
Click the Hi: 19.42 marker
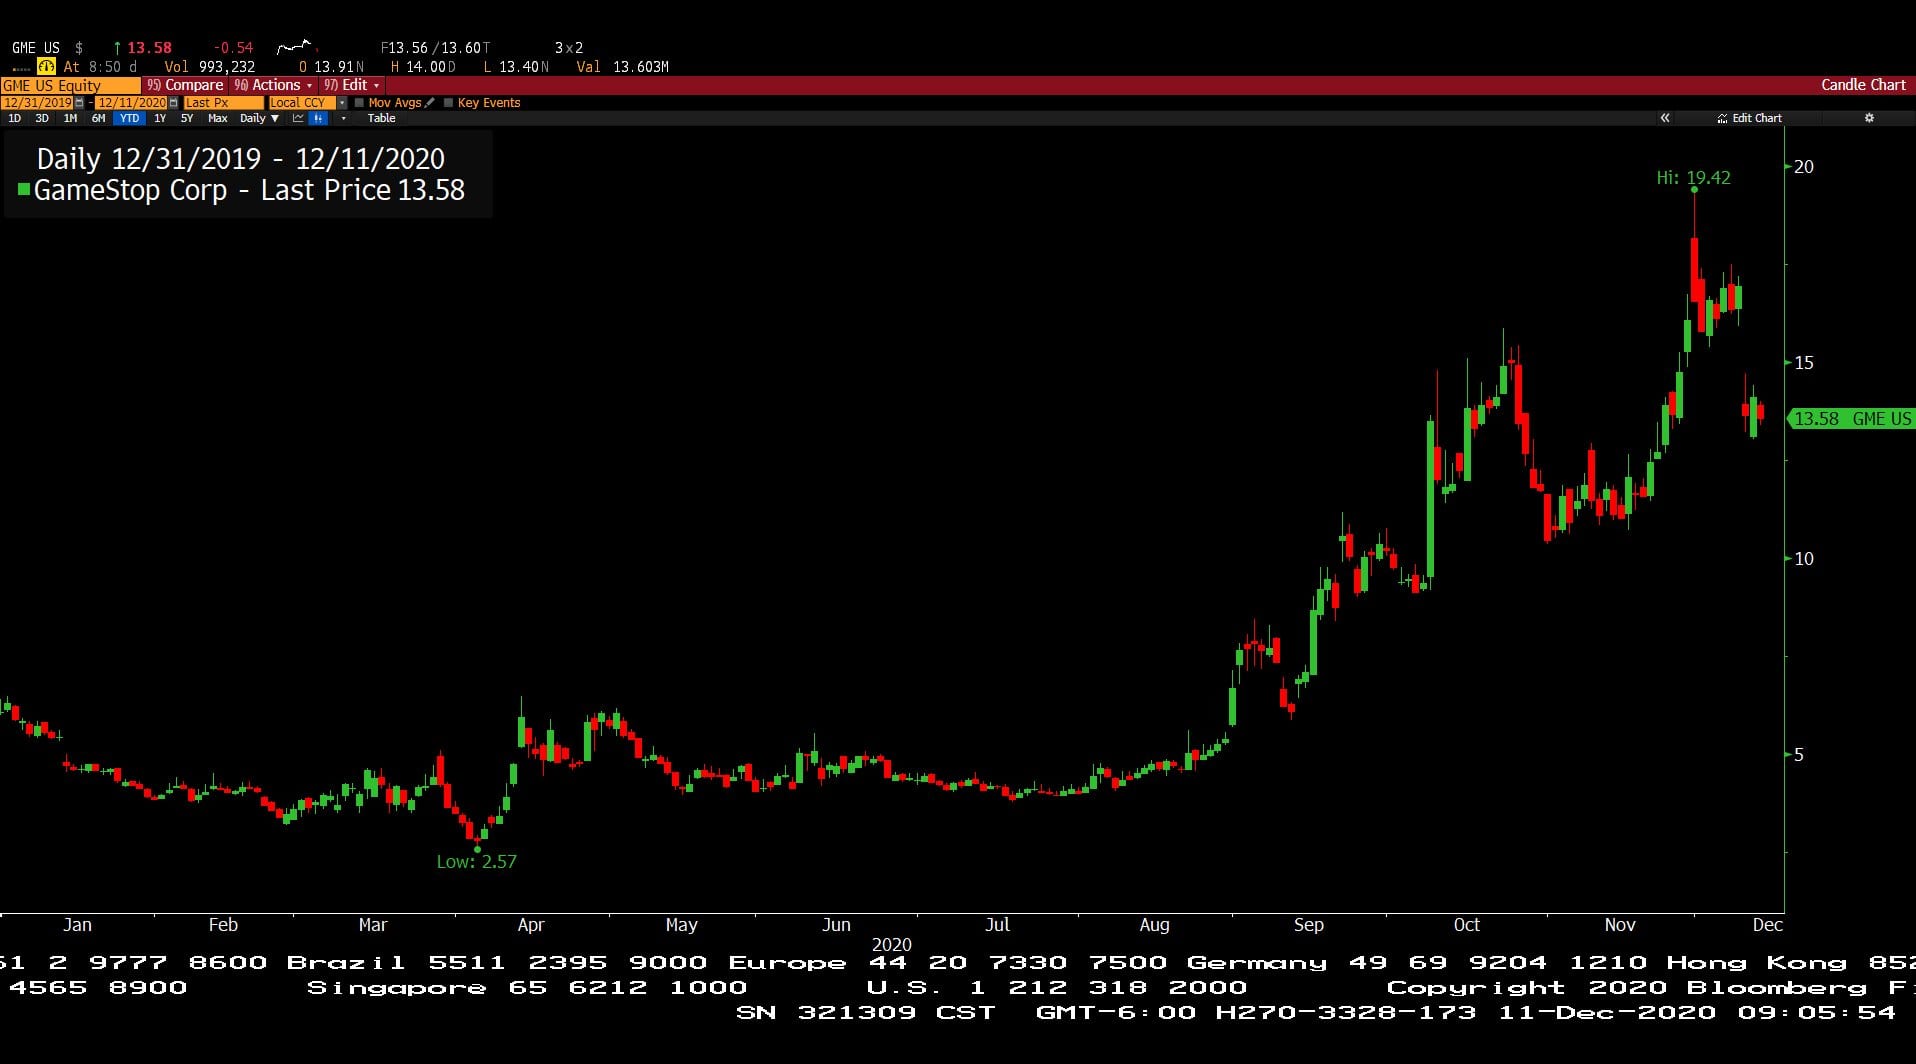1693,178
